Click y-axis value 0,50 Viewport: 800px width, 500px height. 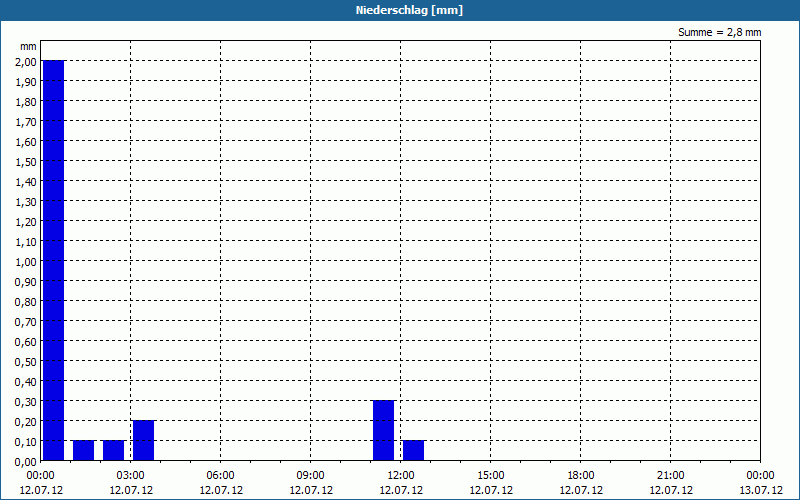tap(27, 361)
